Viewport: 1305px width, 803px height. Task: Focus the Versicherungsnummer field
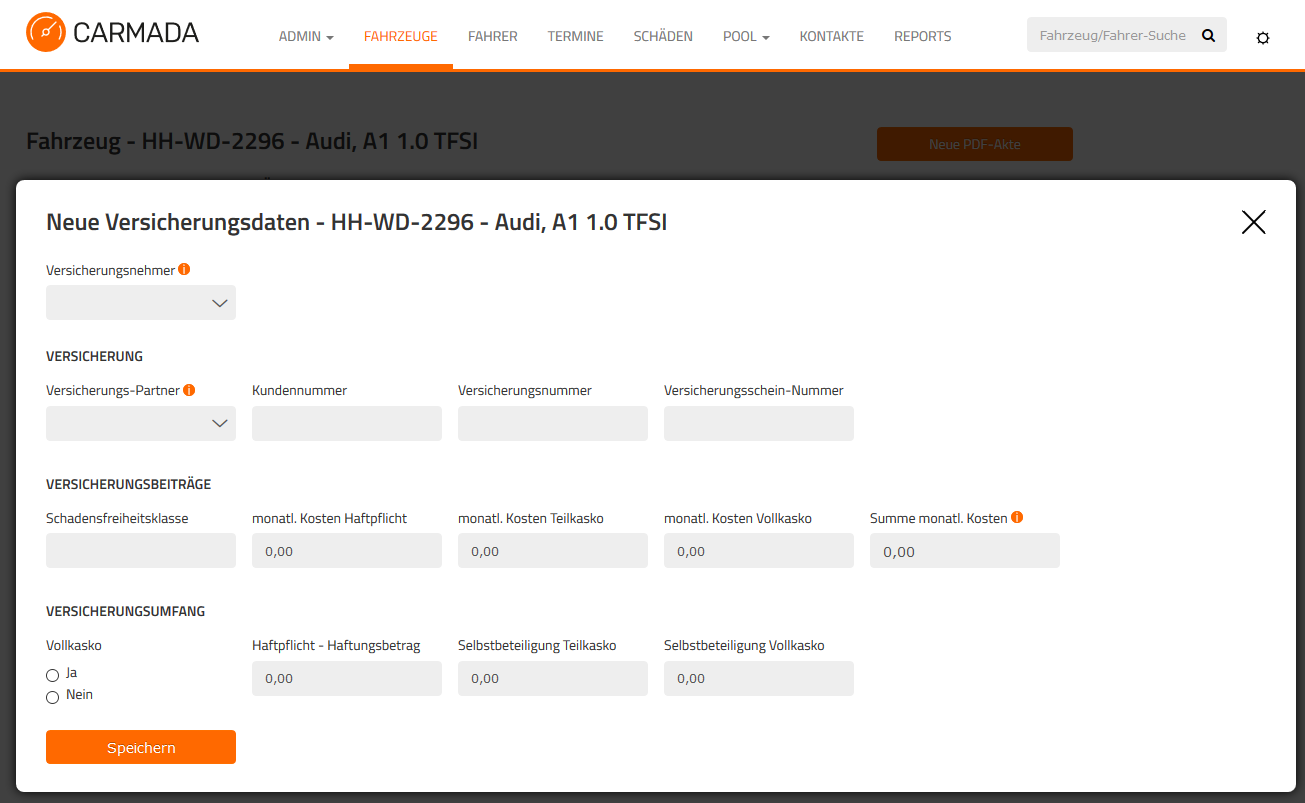tap(553, 423)
